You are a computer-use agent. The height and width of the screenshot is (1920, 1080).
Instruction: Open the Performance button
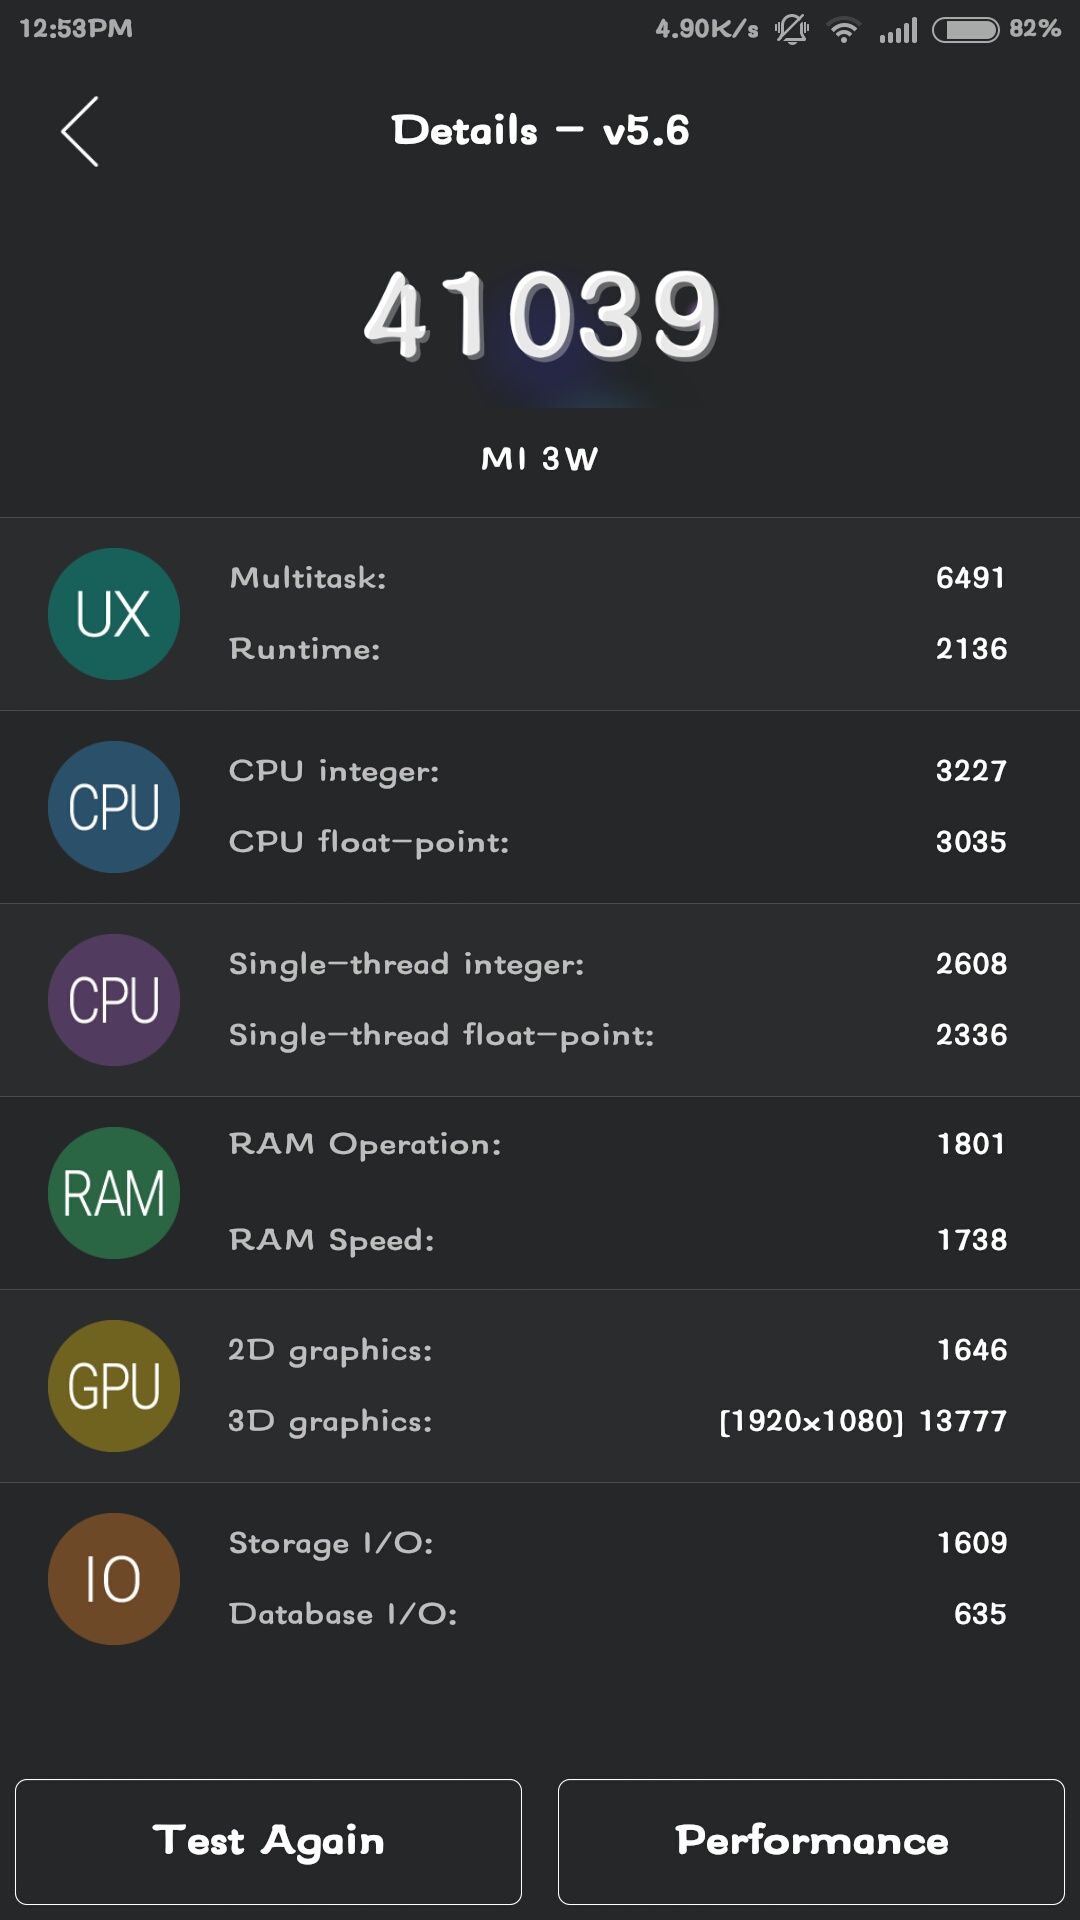pyautogui.click(x=811, y=1842)
